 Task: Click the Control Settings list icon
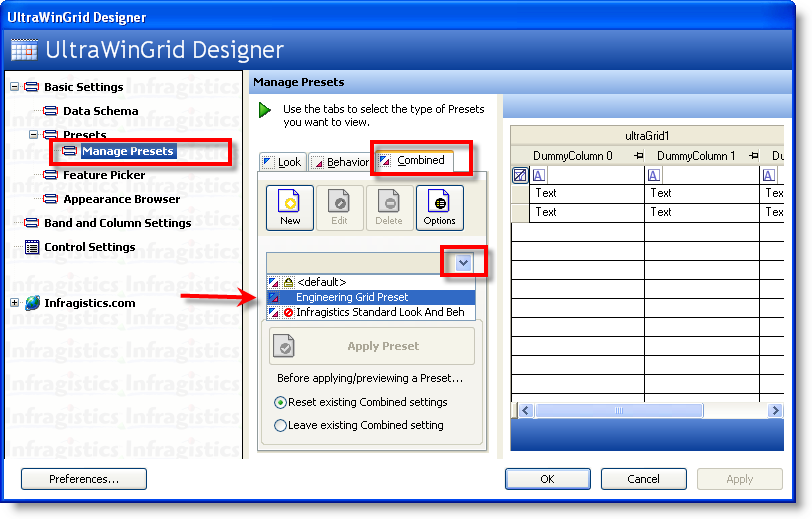[x=32, y=247]
